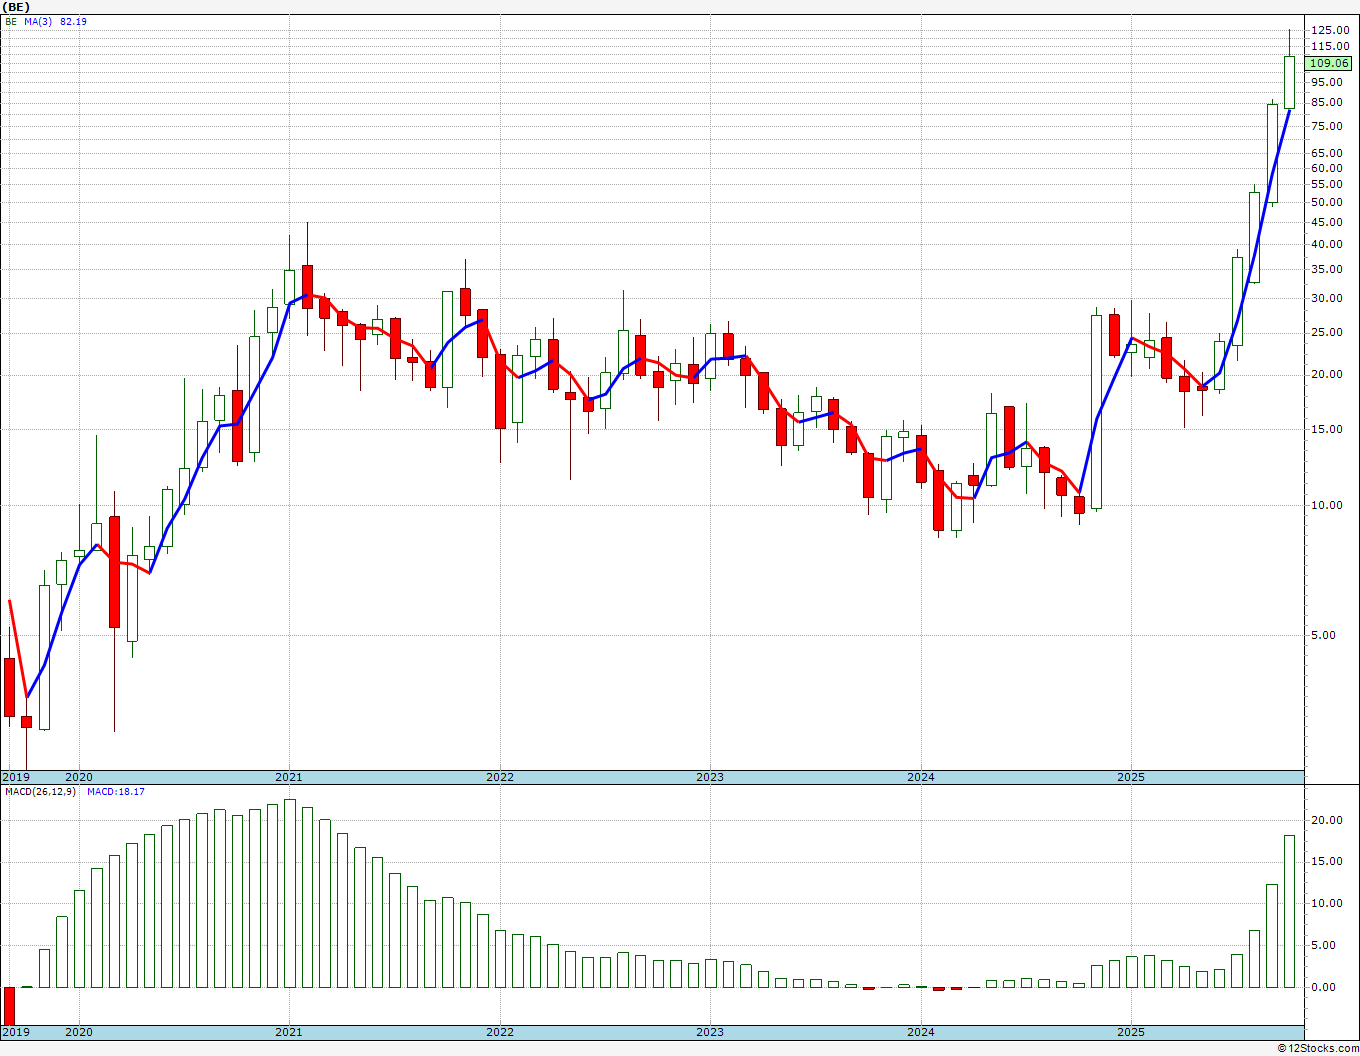Click the latest tall green candlestick

click(x=1289, y=82)
